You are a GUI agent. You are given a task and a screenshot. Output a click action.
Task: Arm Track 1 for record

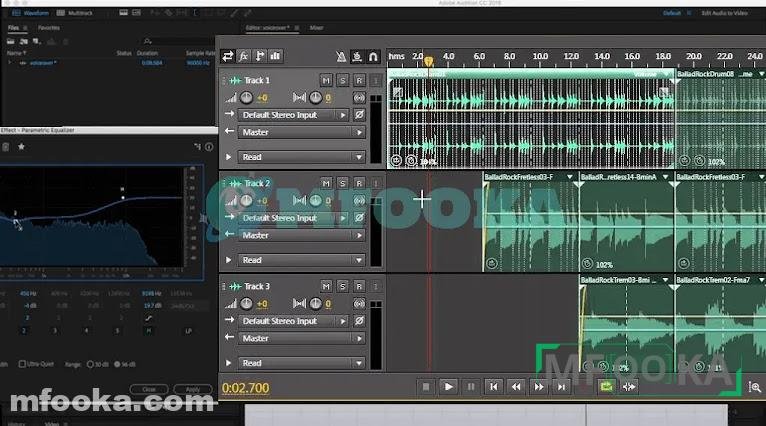pyautogui.click(x=359, y=80)
